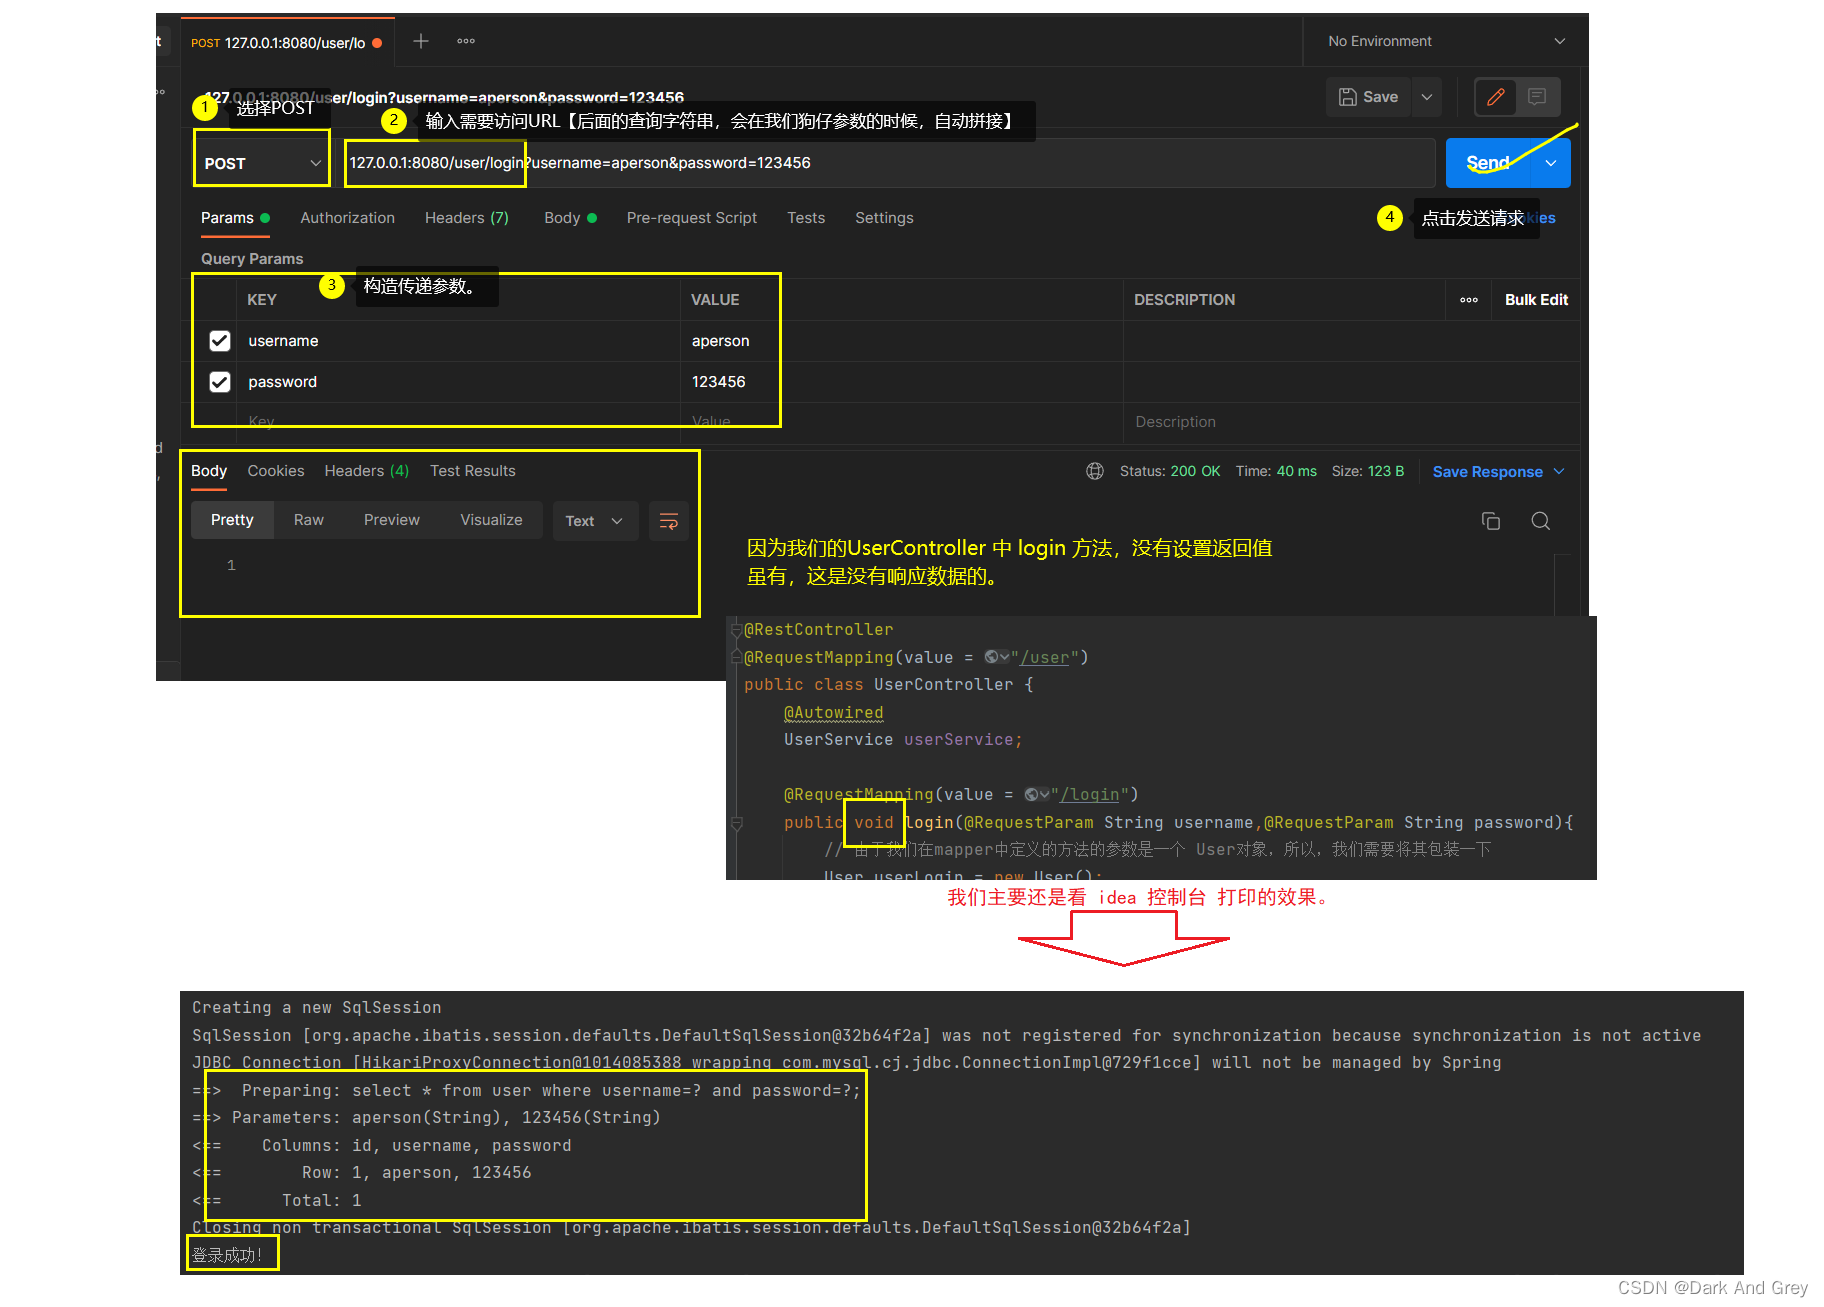Click the fold gutter icon beside @RestController
This screenshot has height=1307, width=1824.
737,630
